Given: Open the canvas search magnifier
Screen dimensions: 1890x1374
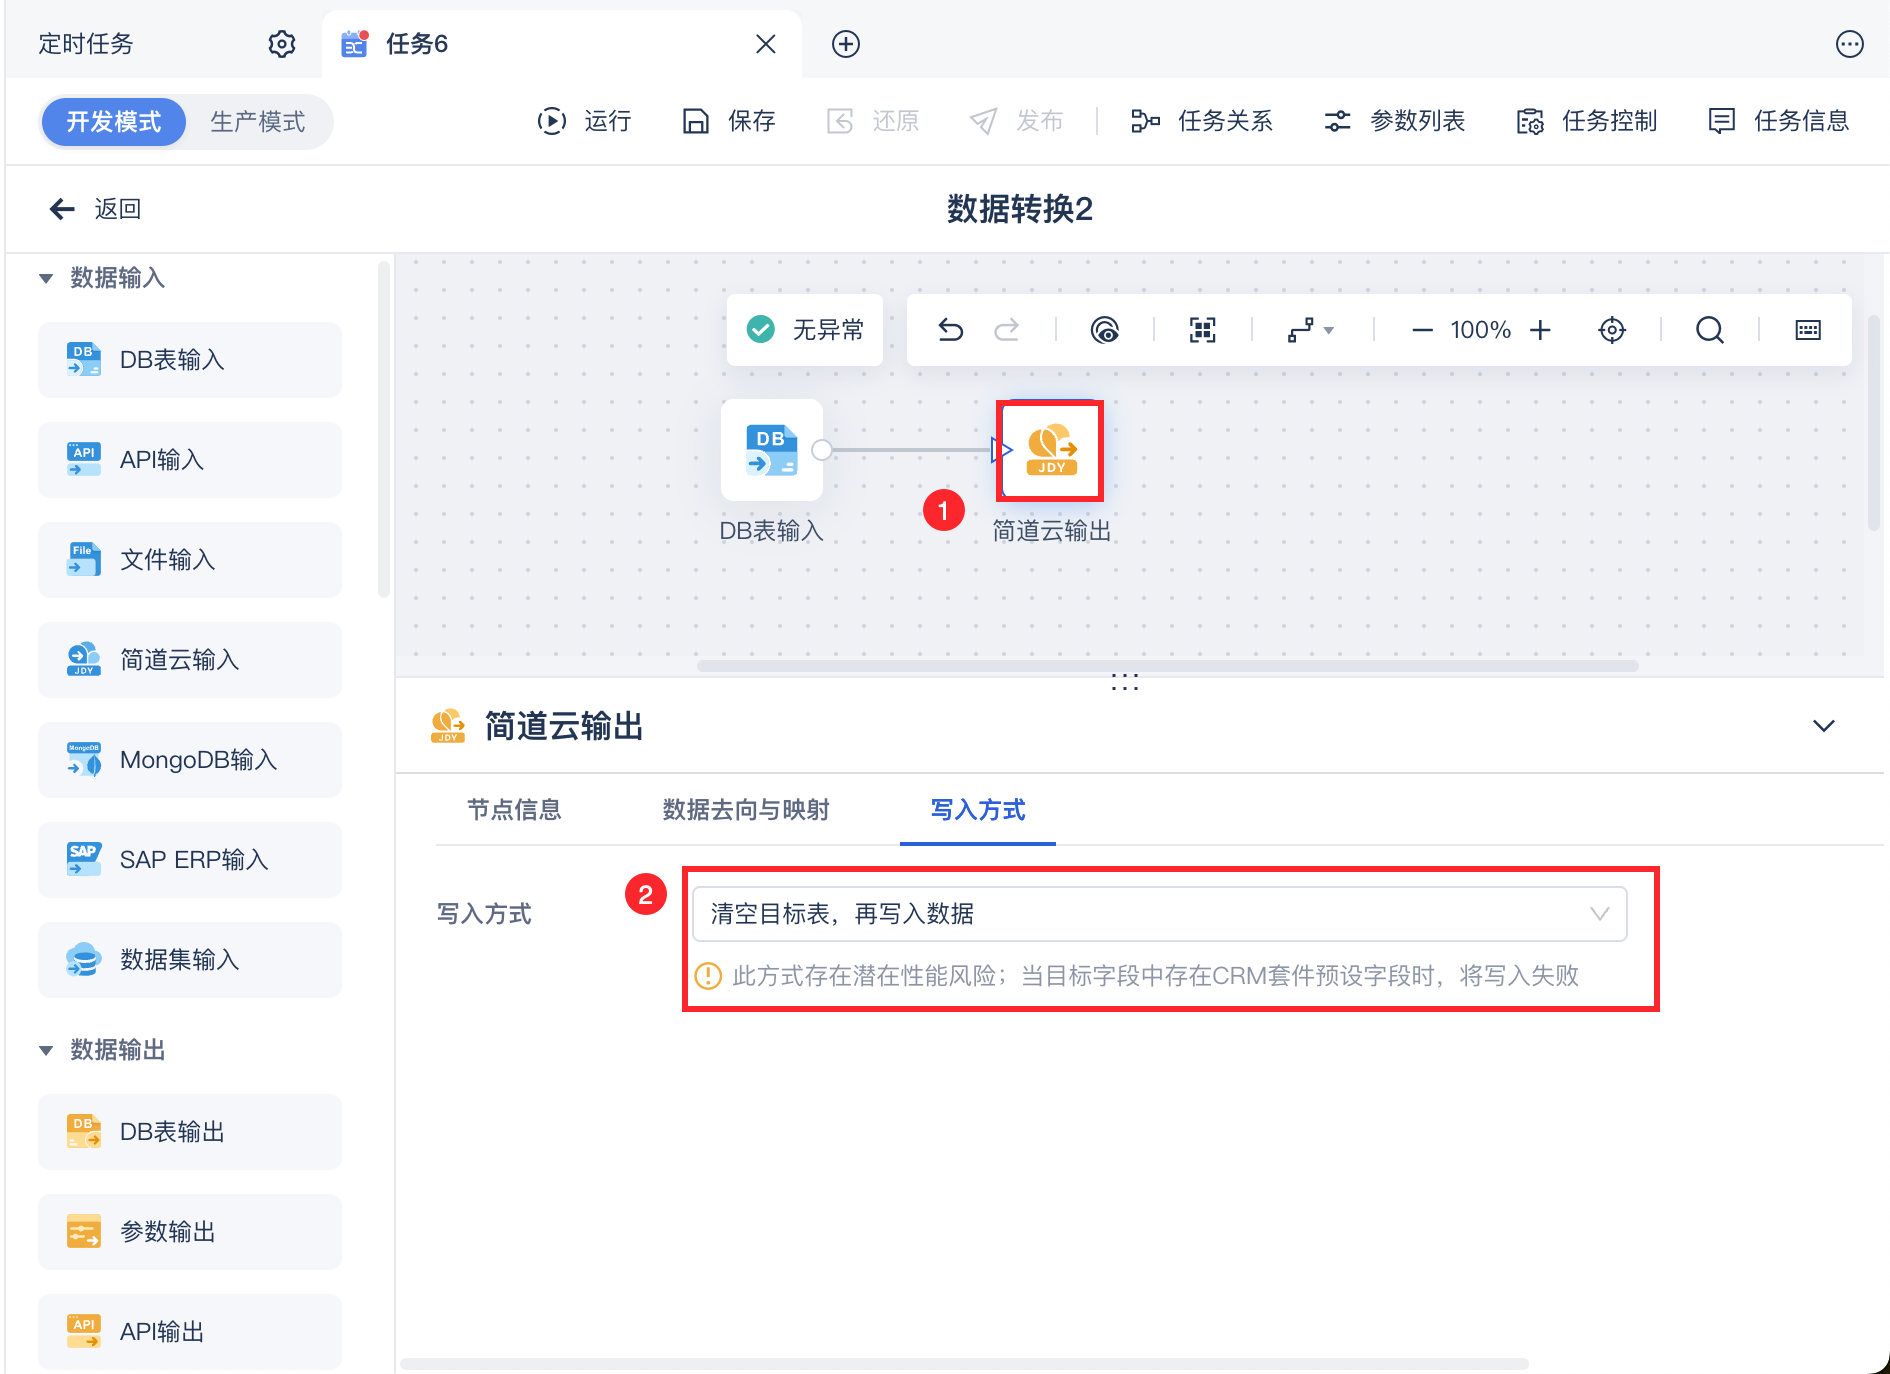Looking at the screenshot, I should pyautogui.click(x=1710, y=330).
